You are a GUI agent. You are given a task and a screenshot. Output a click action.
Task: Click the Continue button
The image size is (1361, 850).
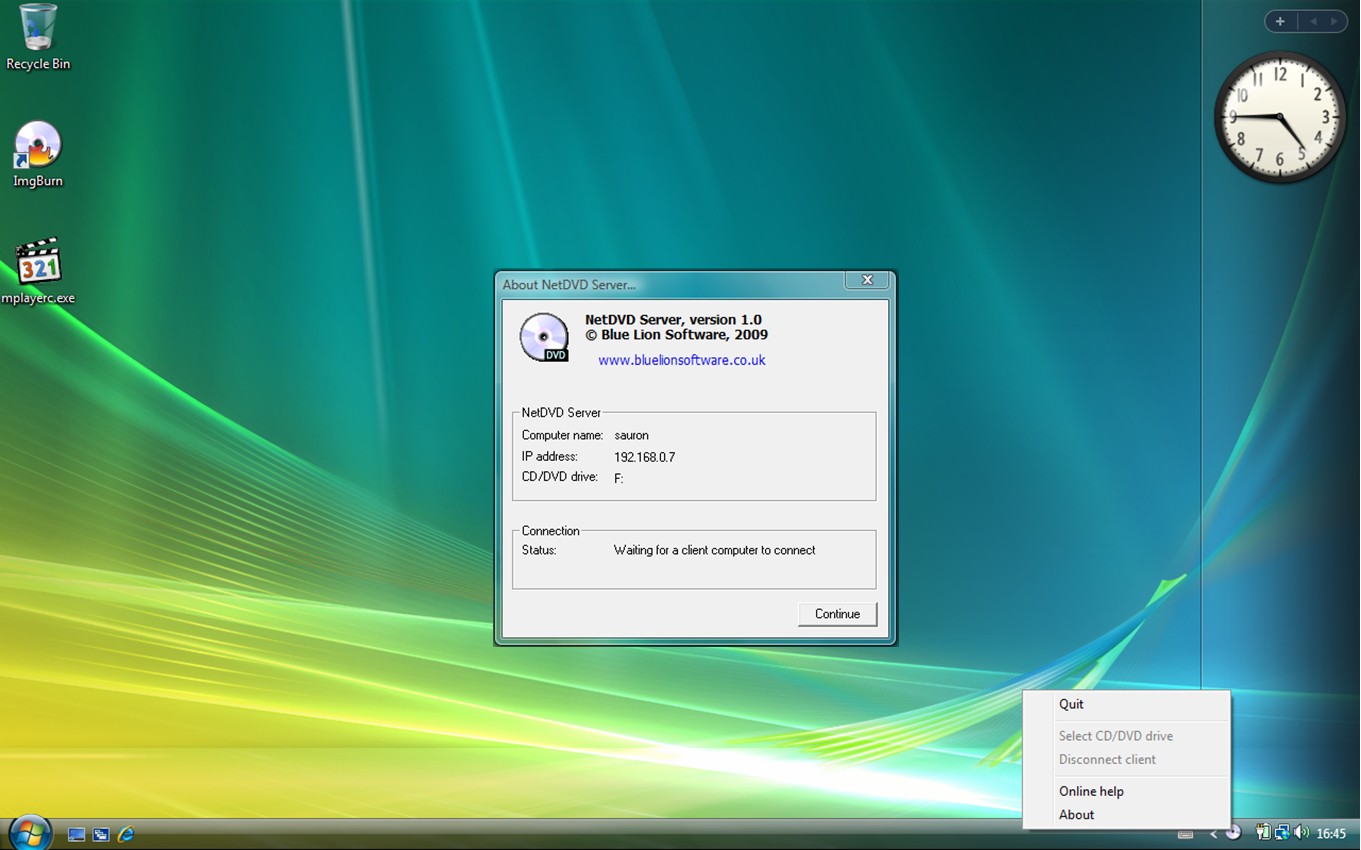coord(837,614)
